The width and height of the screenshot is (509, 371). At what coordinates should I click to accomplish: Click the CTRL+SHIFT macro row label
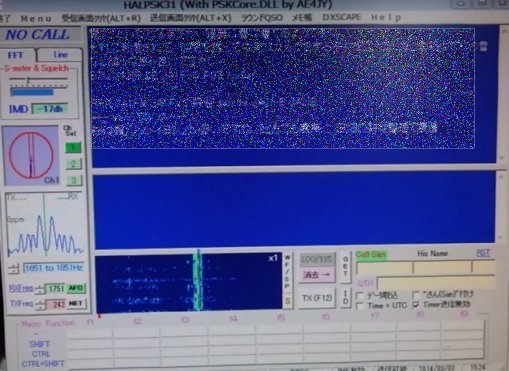[x=43, y=364]
